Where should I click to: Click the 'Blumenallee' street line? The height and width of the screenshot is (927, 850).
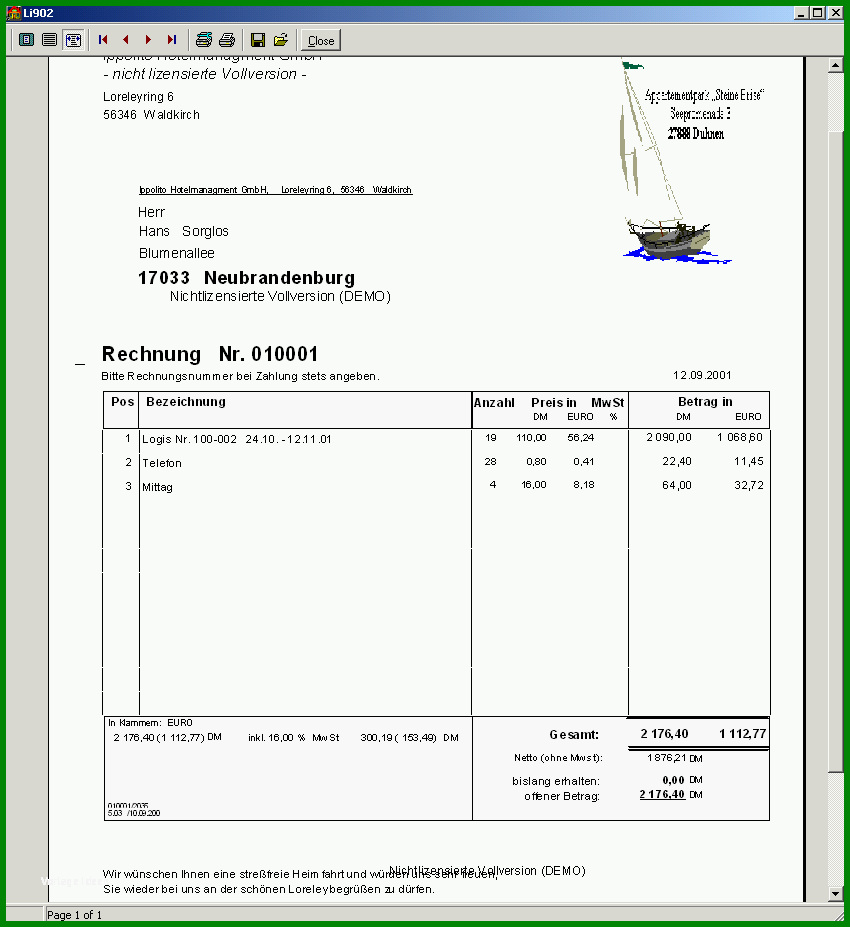pyautogui.click(x=177, y=253)
